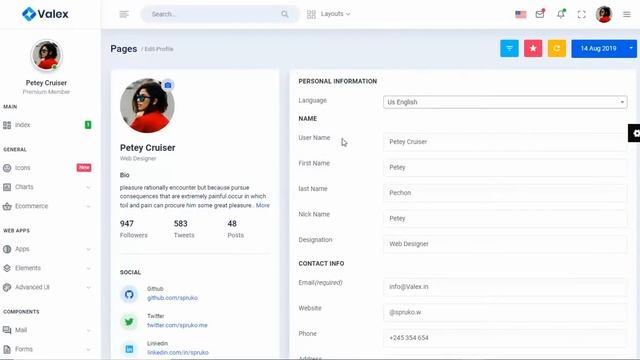640x360 pixels.
Task: Click the red star button
Action: pos(533,49)
